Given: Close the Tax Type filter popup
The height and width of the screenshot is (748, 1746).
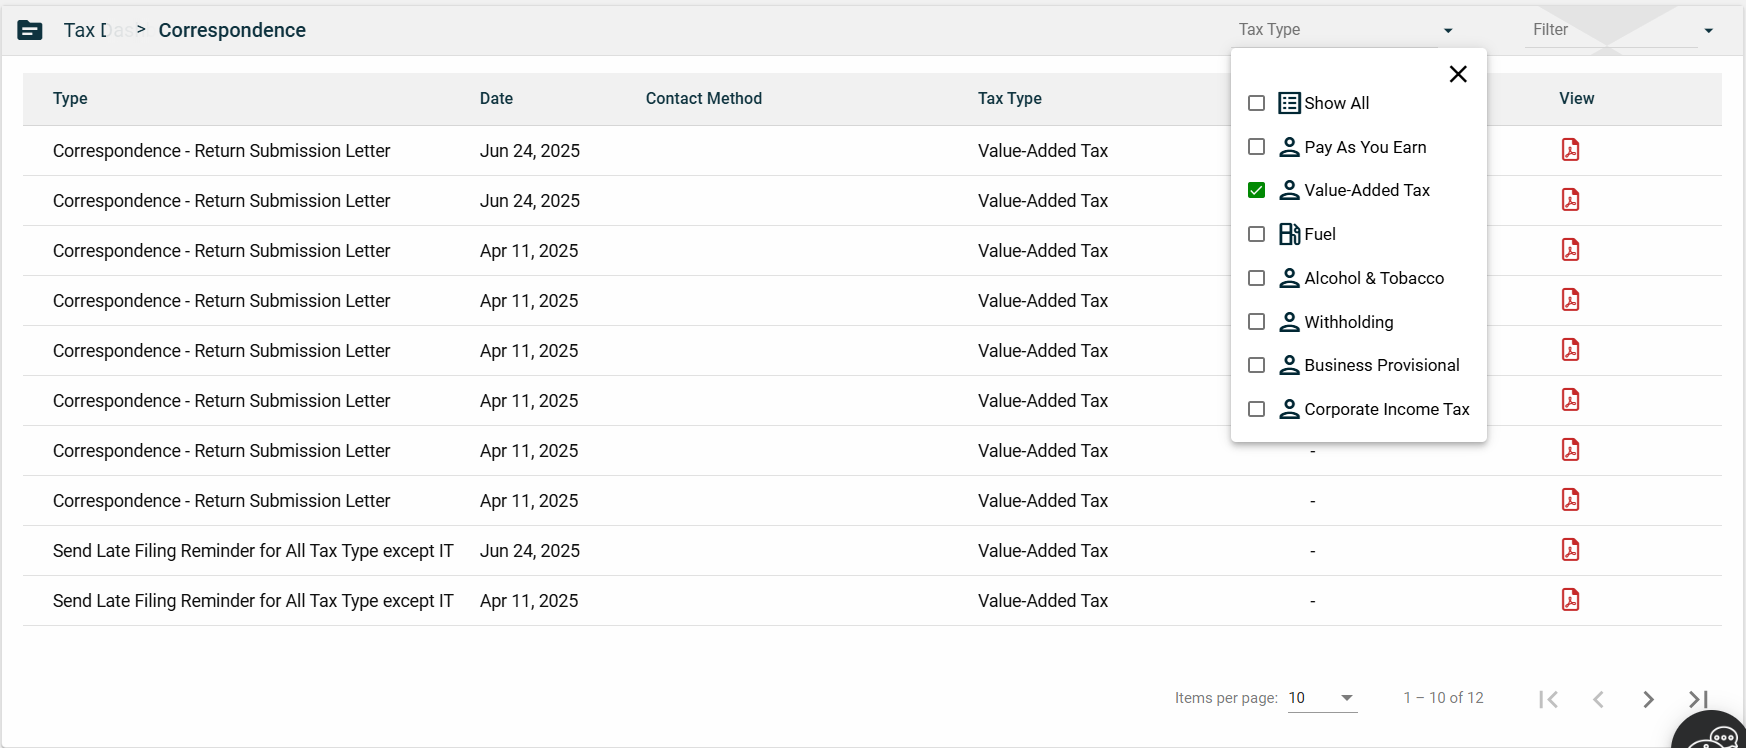Looking at the screenshot, I should 1458,74.
